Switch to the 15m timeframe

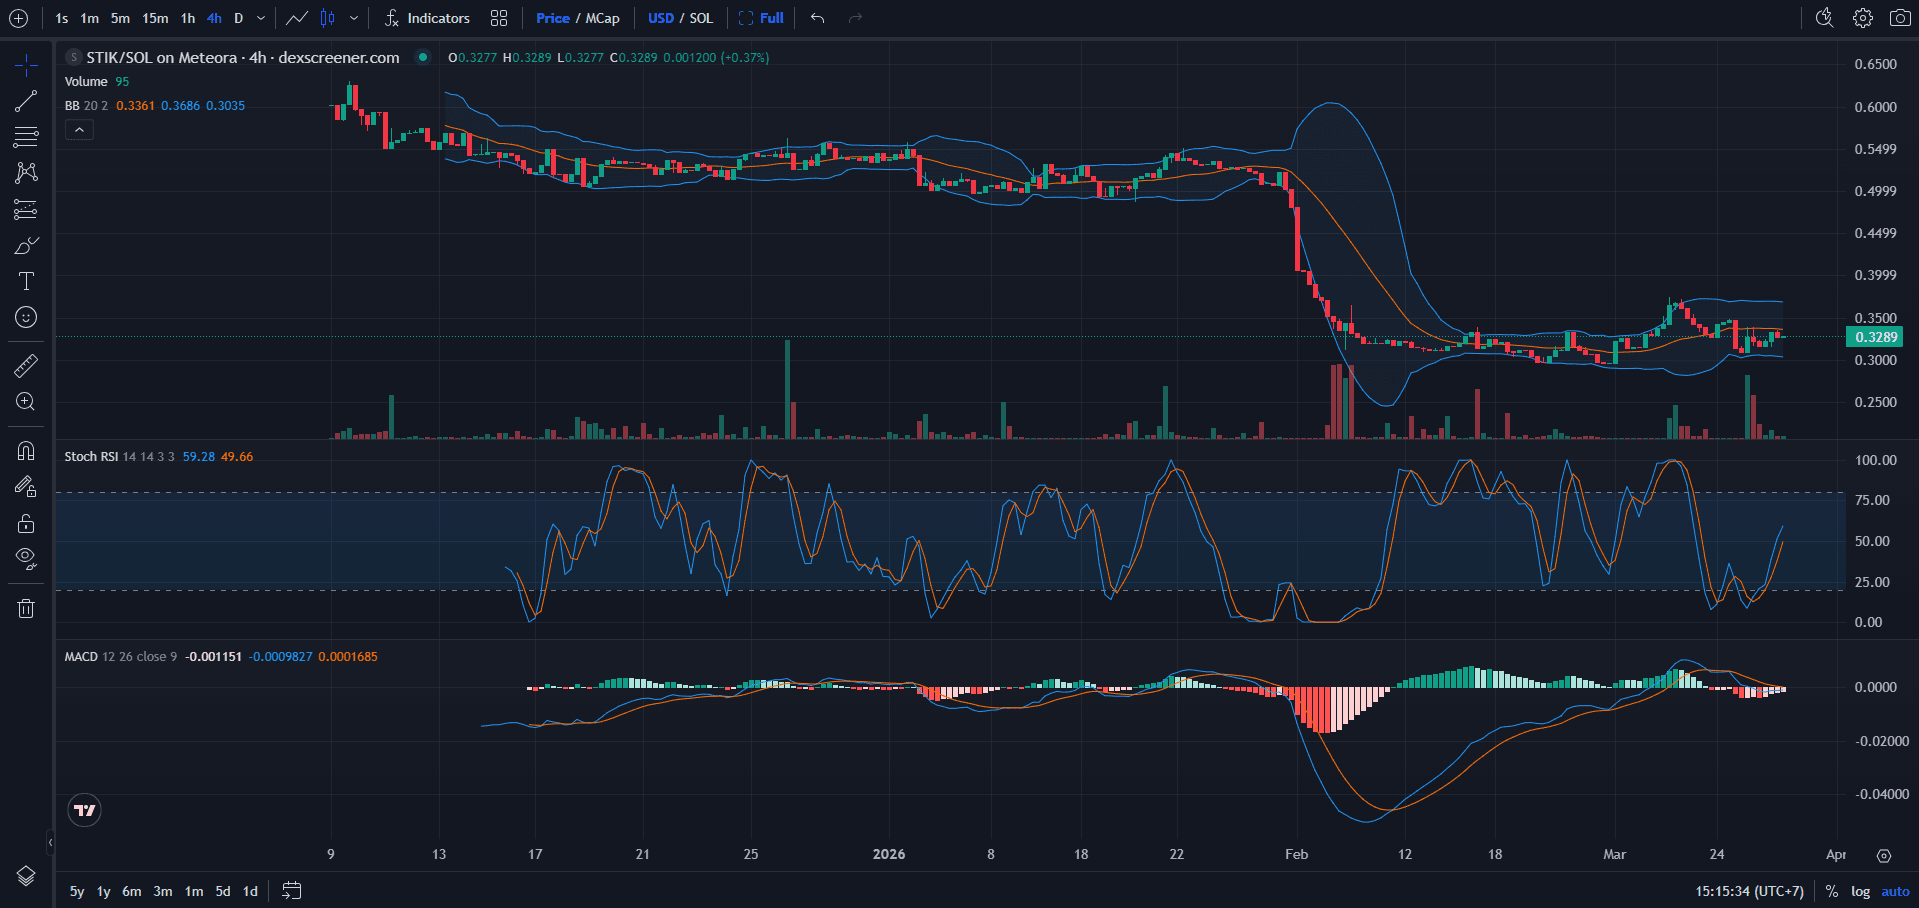click(154, 18)
